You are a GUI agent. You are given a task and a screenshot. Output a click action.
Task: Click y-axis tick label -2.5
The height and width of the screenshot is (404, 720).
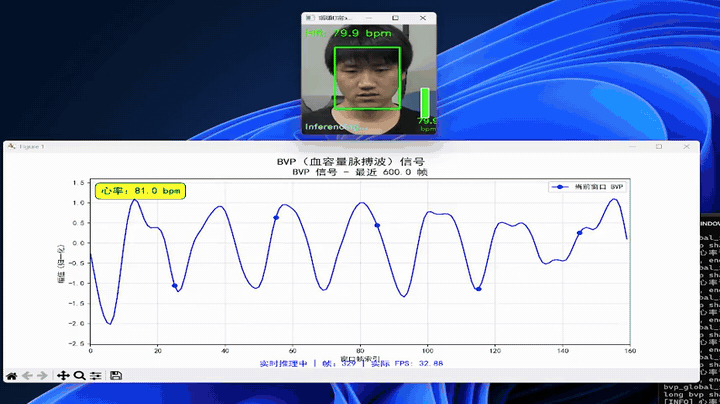click(77, 343)
